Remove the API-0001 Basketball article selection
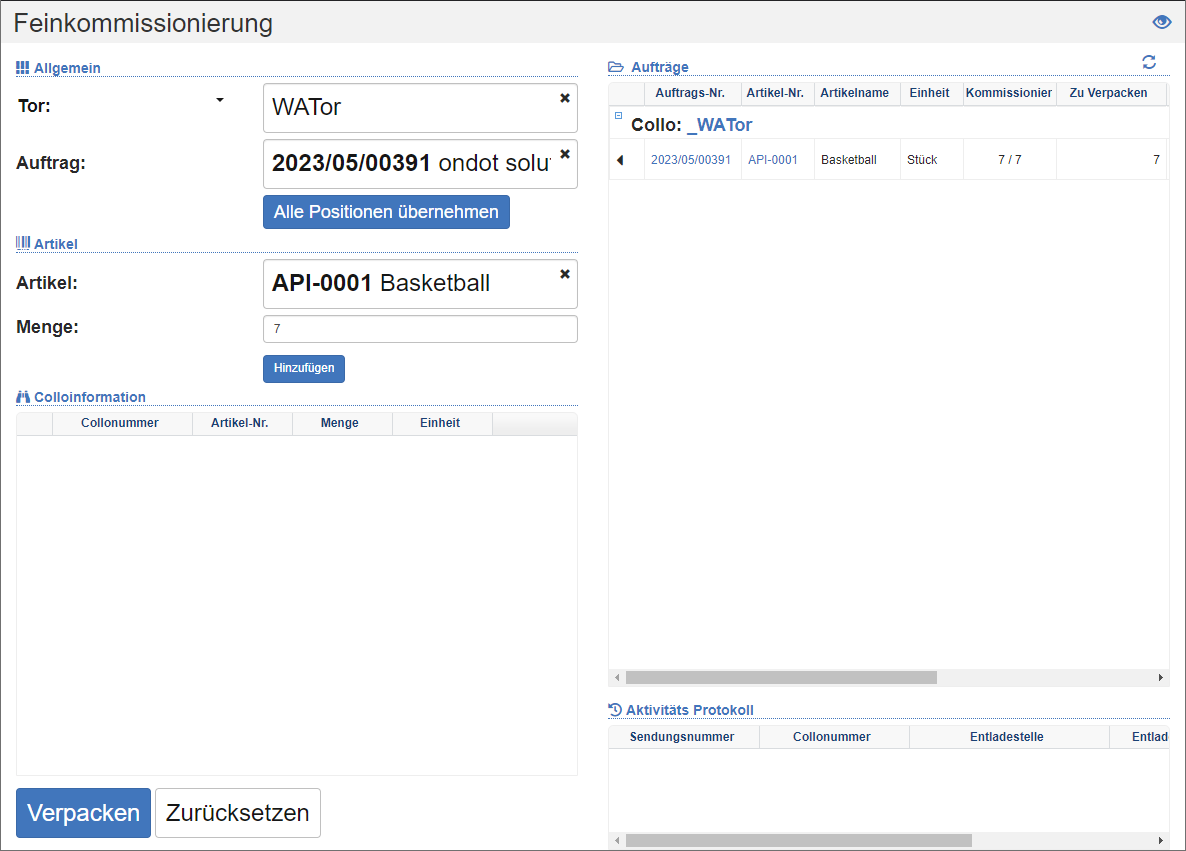Screen dimensions: 1186x851 pyautogui.click(x=564, y=274)
